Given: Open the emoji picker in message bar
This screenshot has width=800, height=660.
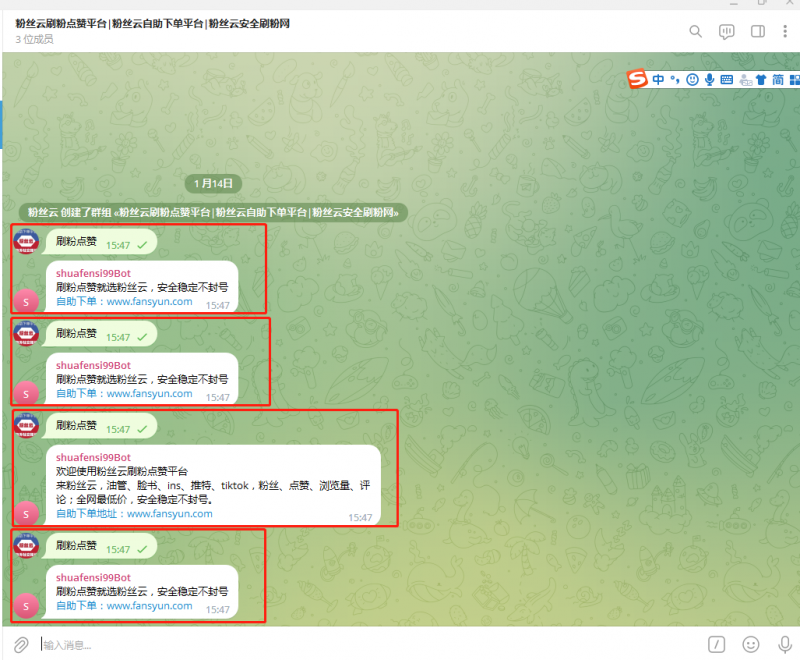Looking at the screenshot, I should pos(751,645).
